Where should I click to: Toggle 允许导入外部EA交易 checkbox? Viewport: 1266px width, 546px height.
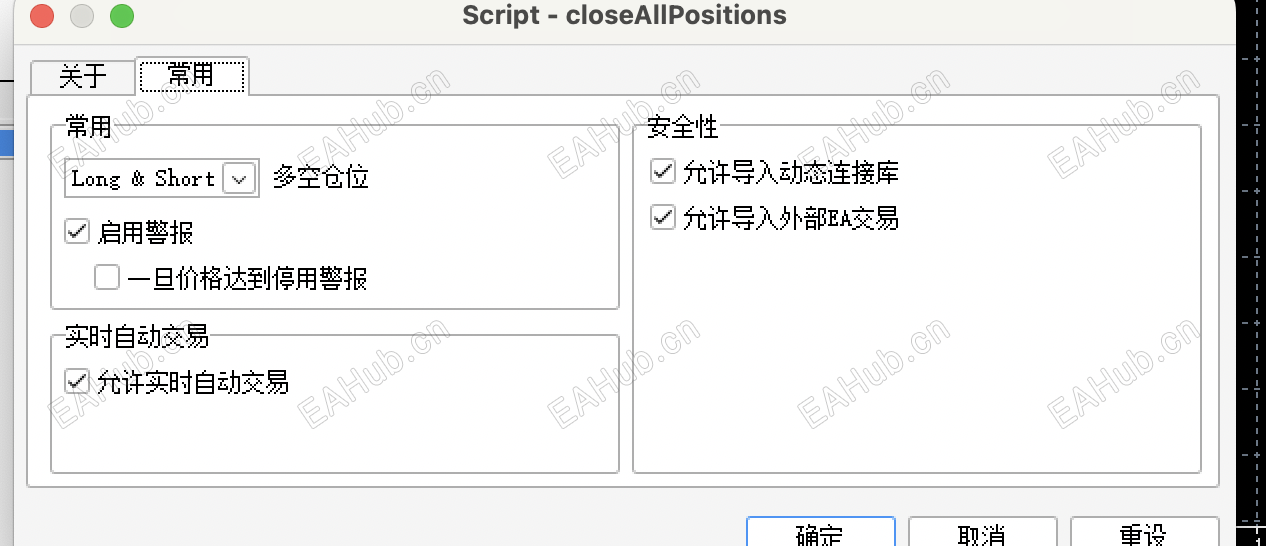pyautogui.click(x=663, y=217)
